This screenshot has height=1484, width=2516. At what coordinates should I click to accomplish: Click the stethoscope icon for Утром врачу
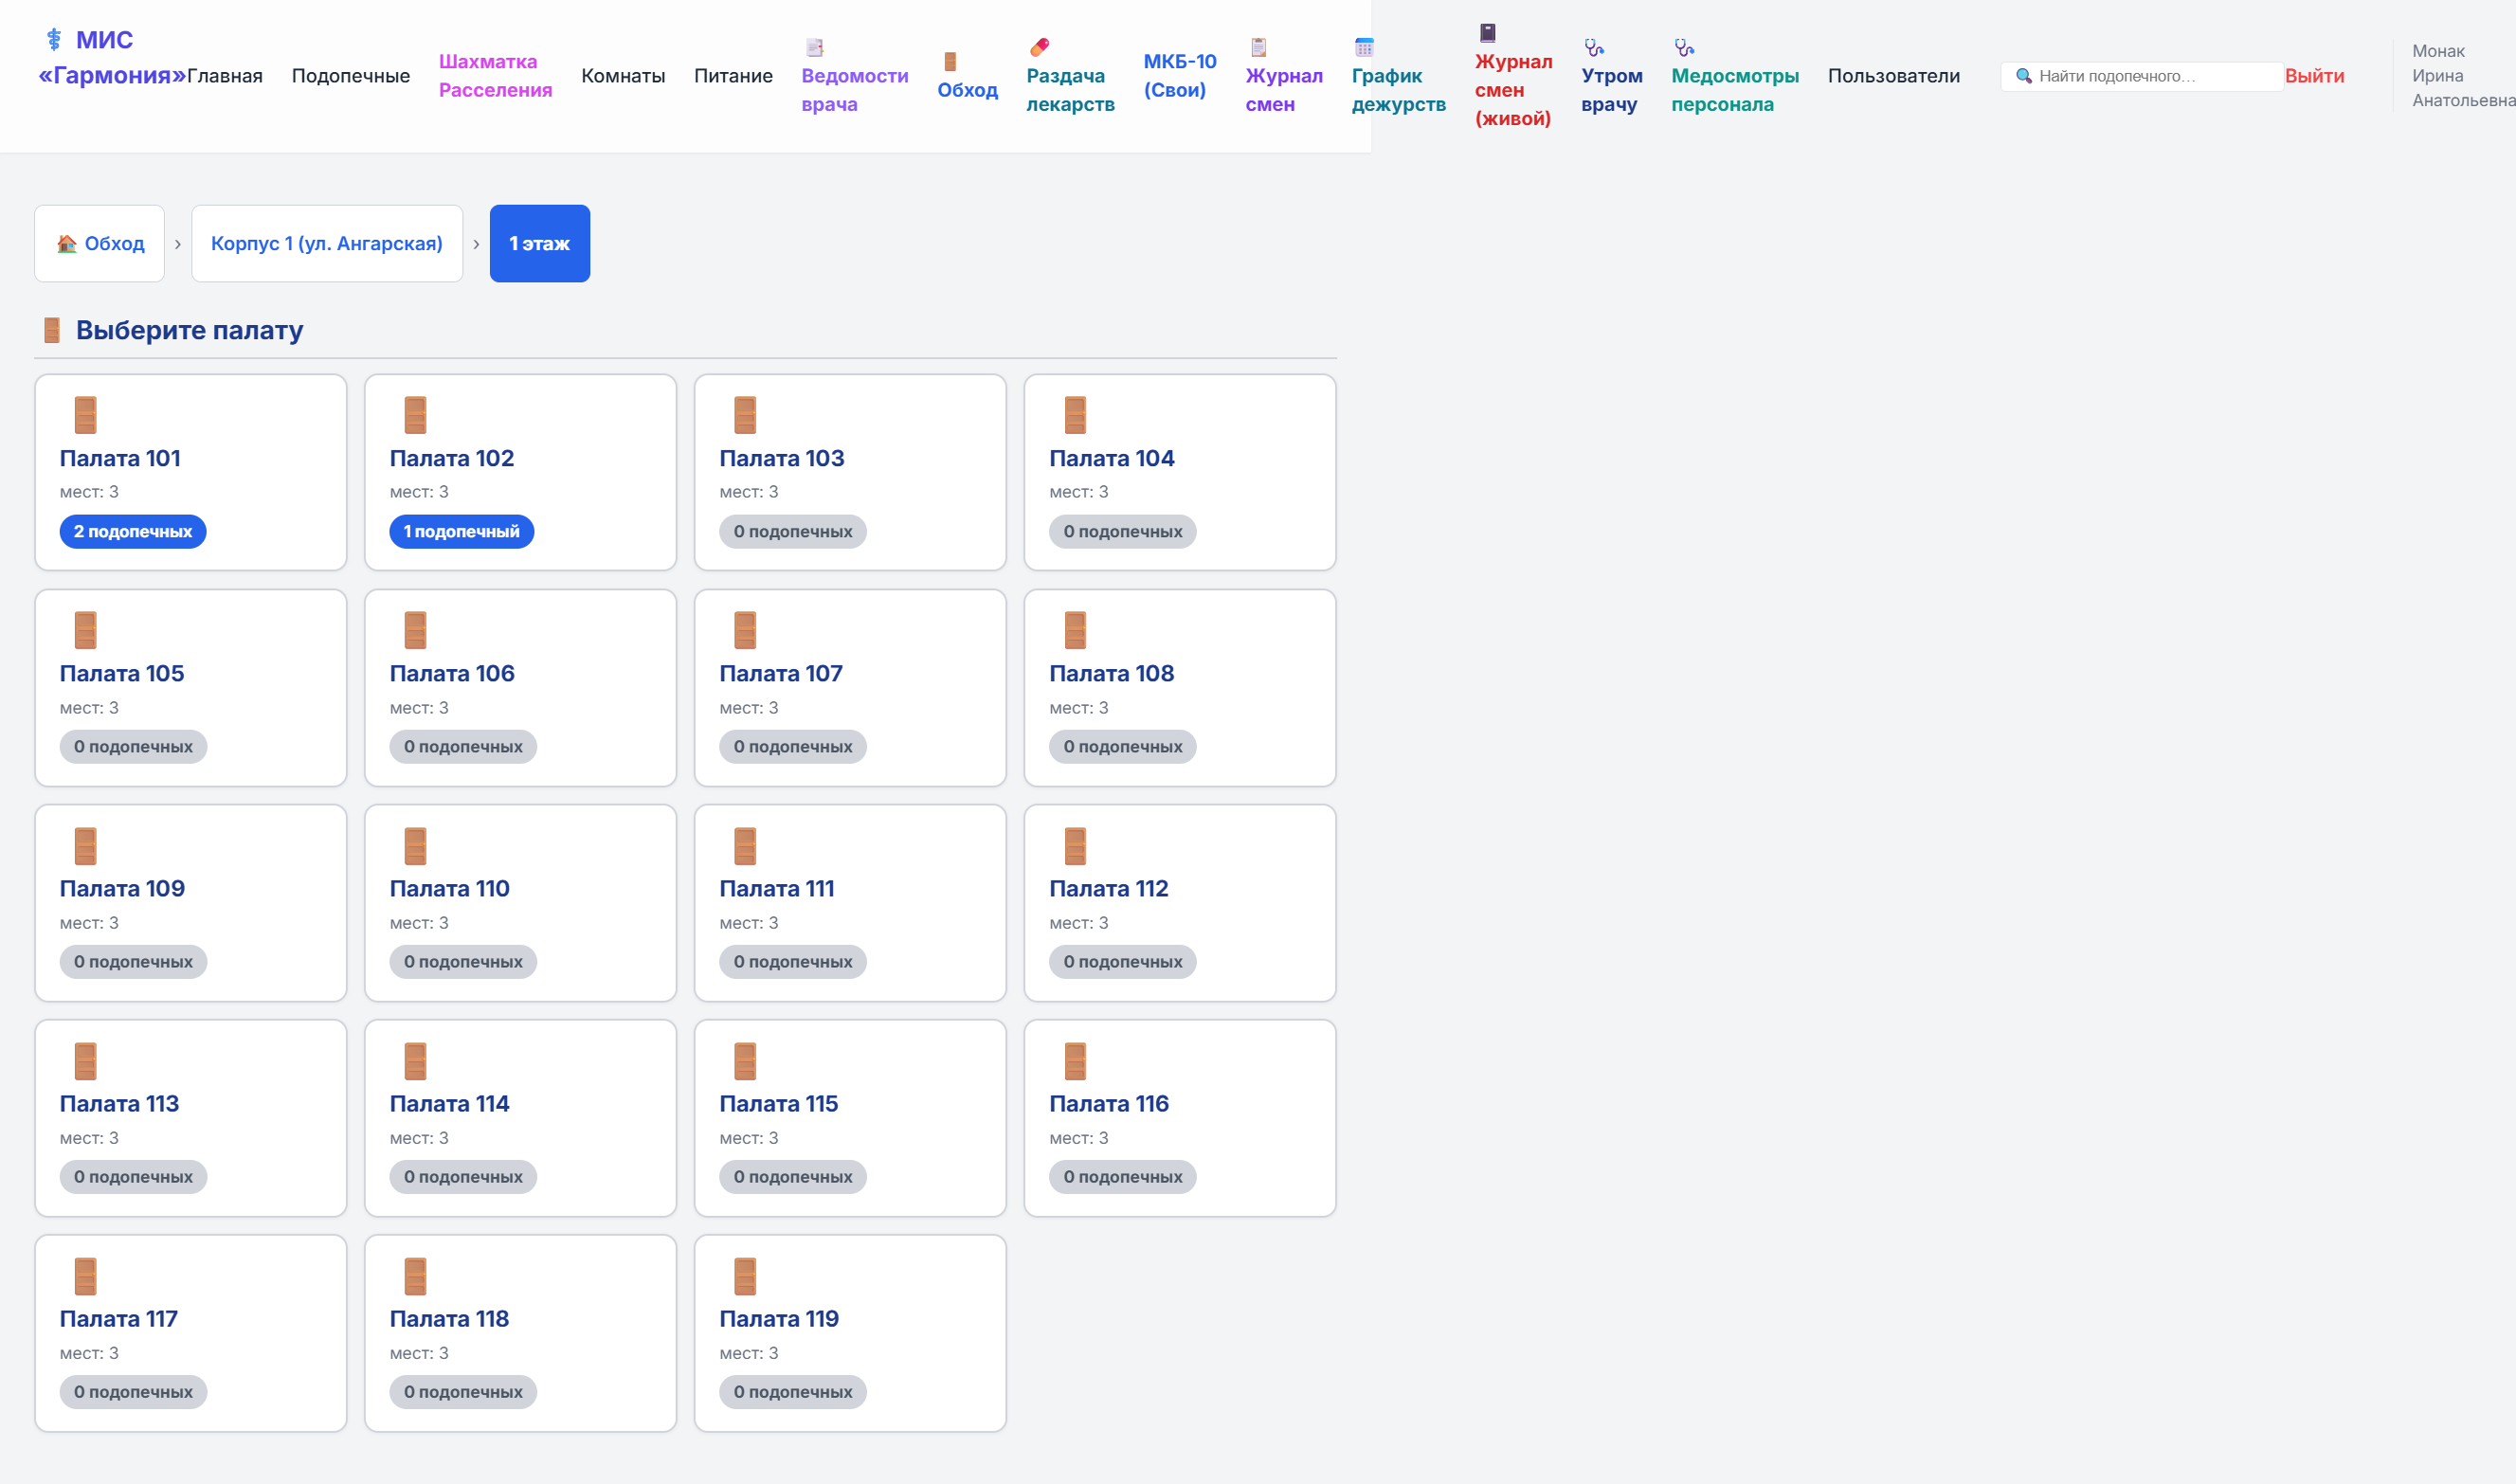click(1594, 47)
